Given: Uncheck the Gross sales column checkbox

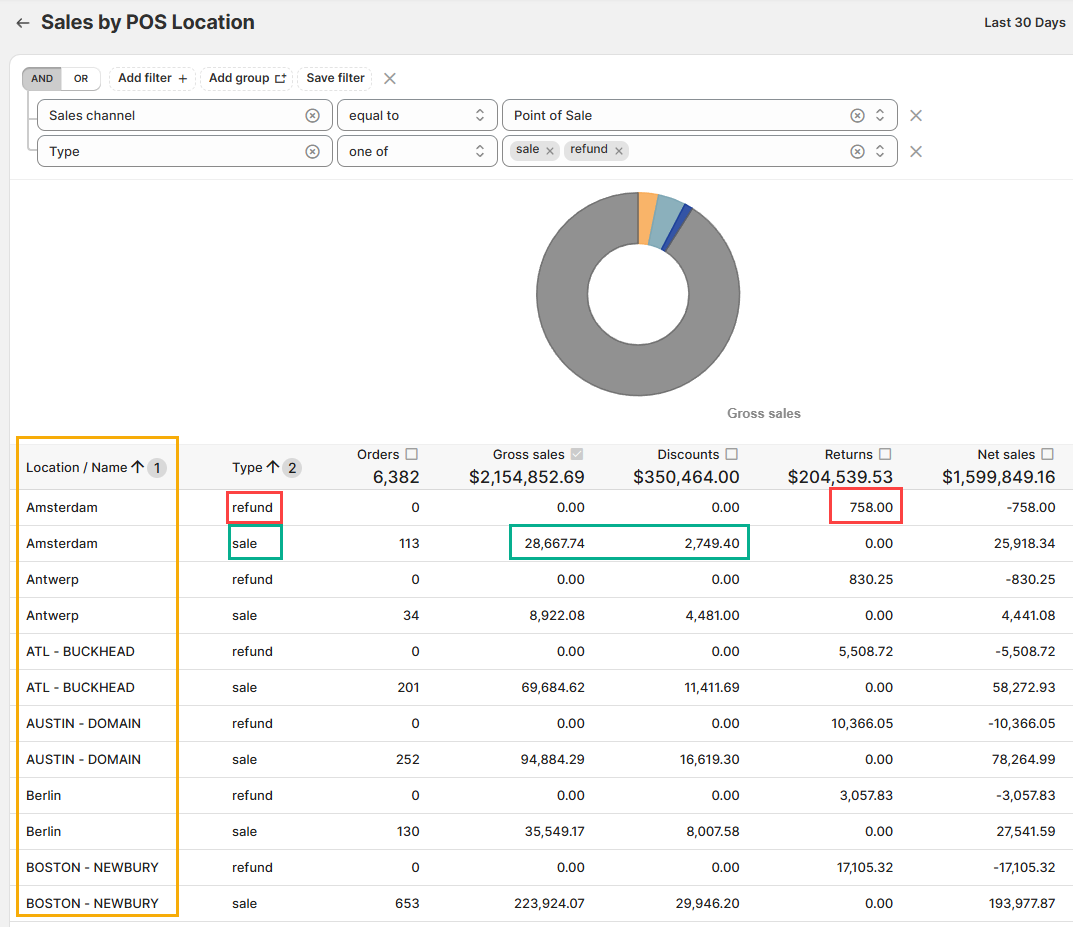Looking at the screenshot, I should click(576, 454).
